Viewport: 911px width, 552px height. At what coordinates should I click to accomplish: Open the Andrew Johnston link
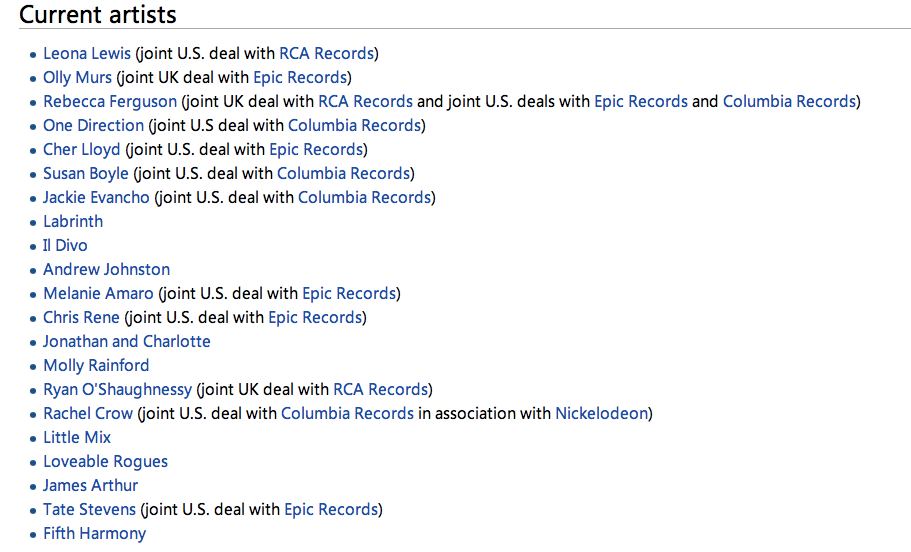tap(107, 270)
